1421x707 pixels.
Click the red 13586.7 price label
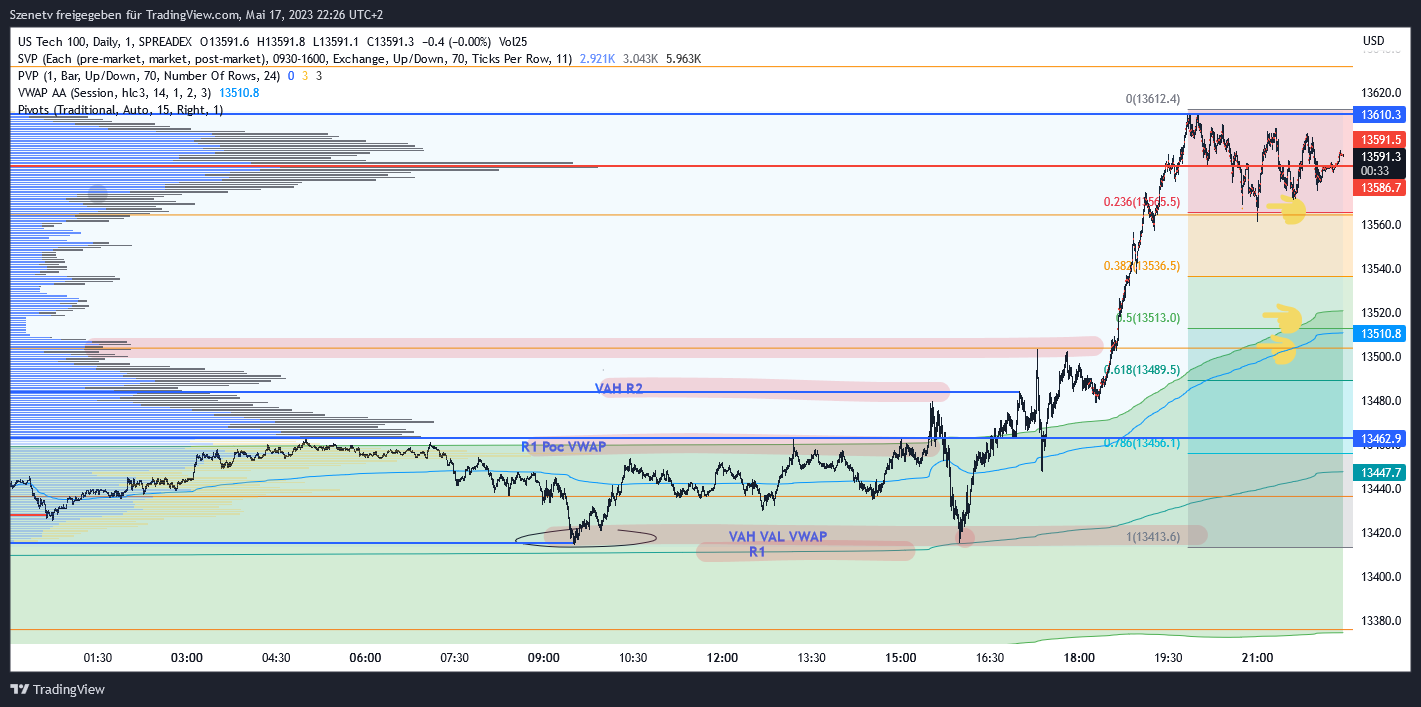[1380, 187]
